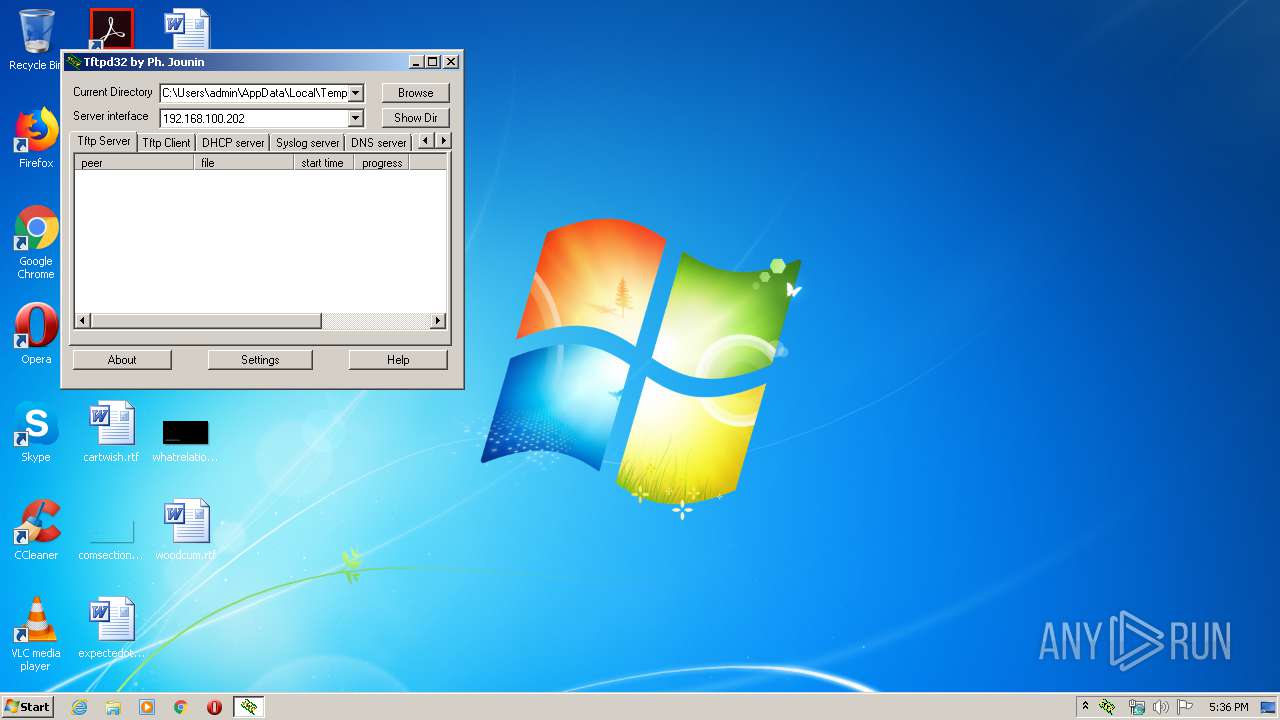Select the expectedot document icon
Image resolution: width=1280 pixels, height=720 pixels.
(111, 627)
